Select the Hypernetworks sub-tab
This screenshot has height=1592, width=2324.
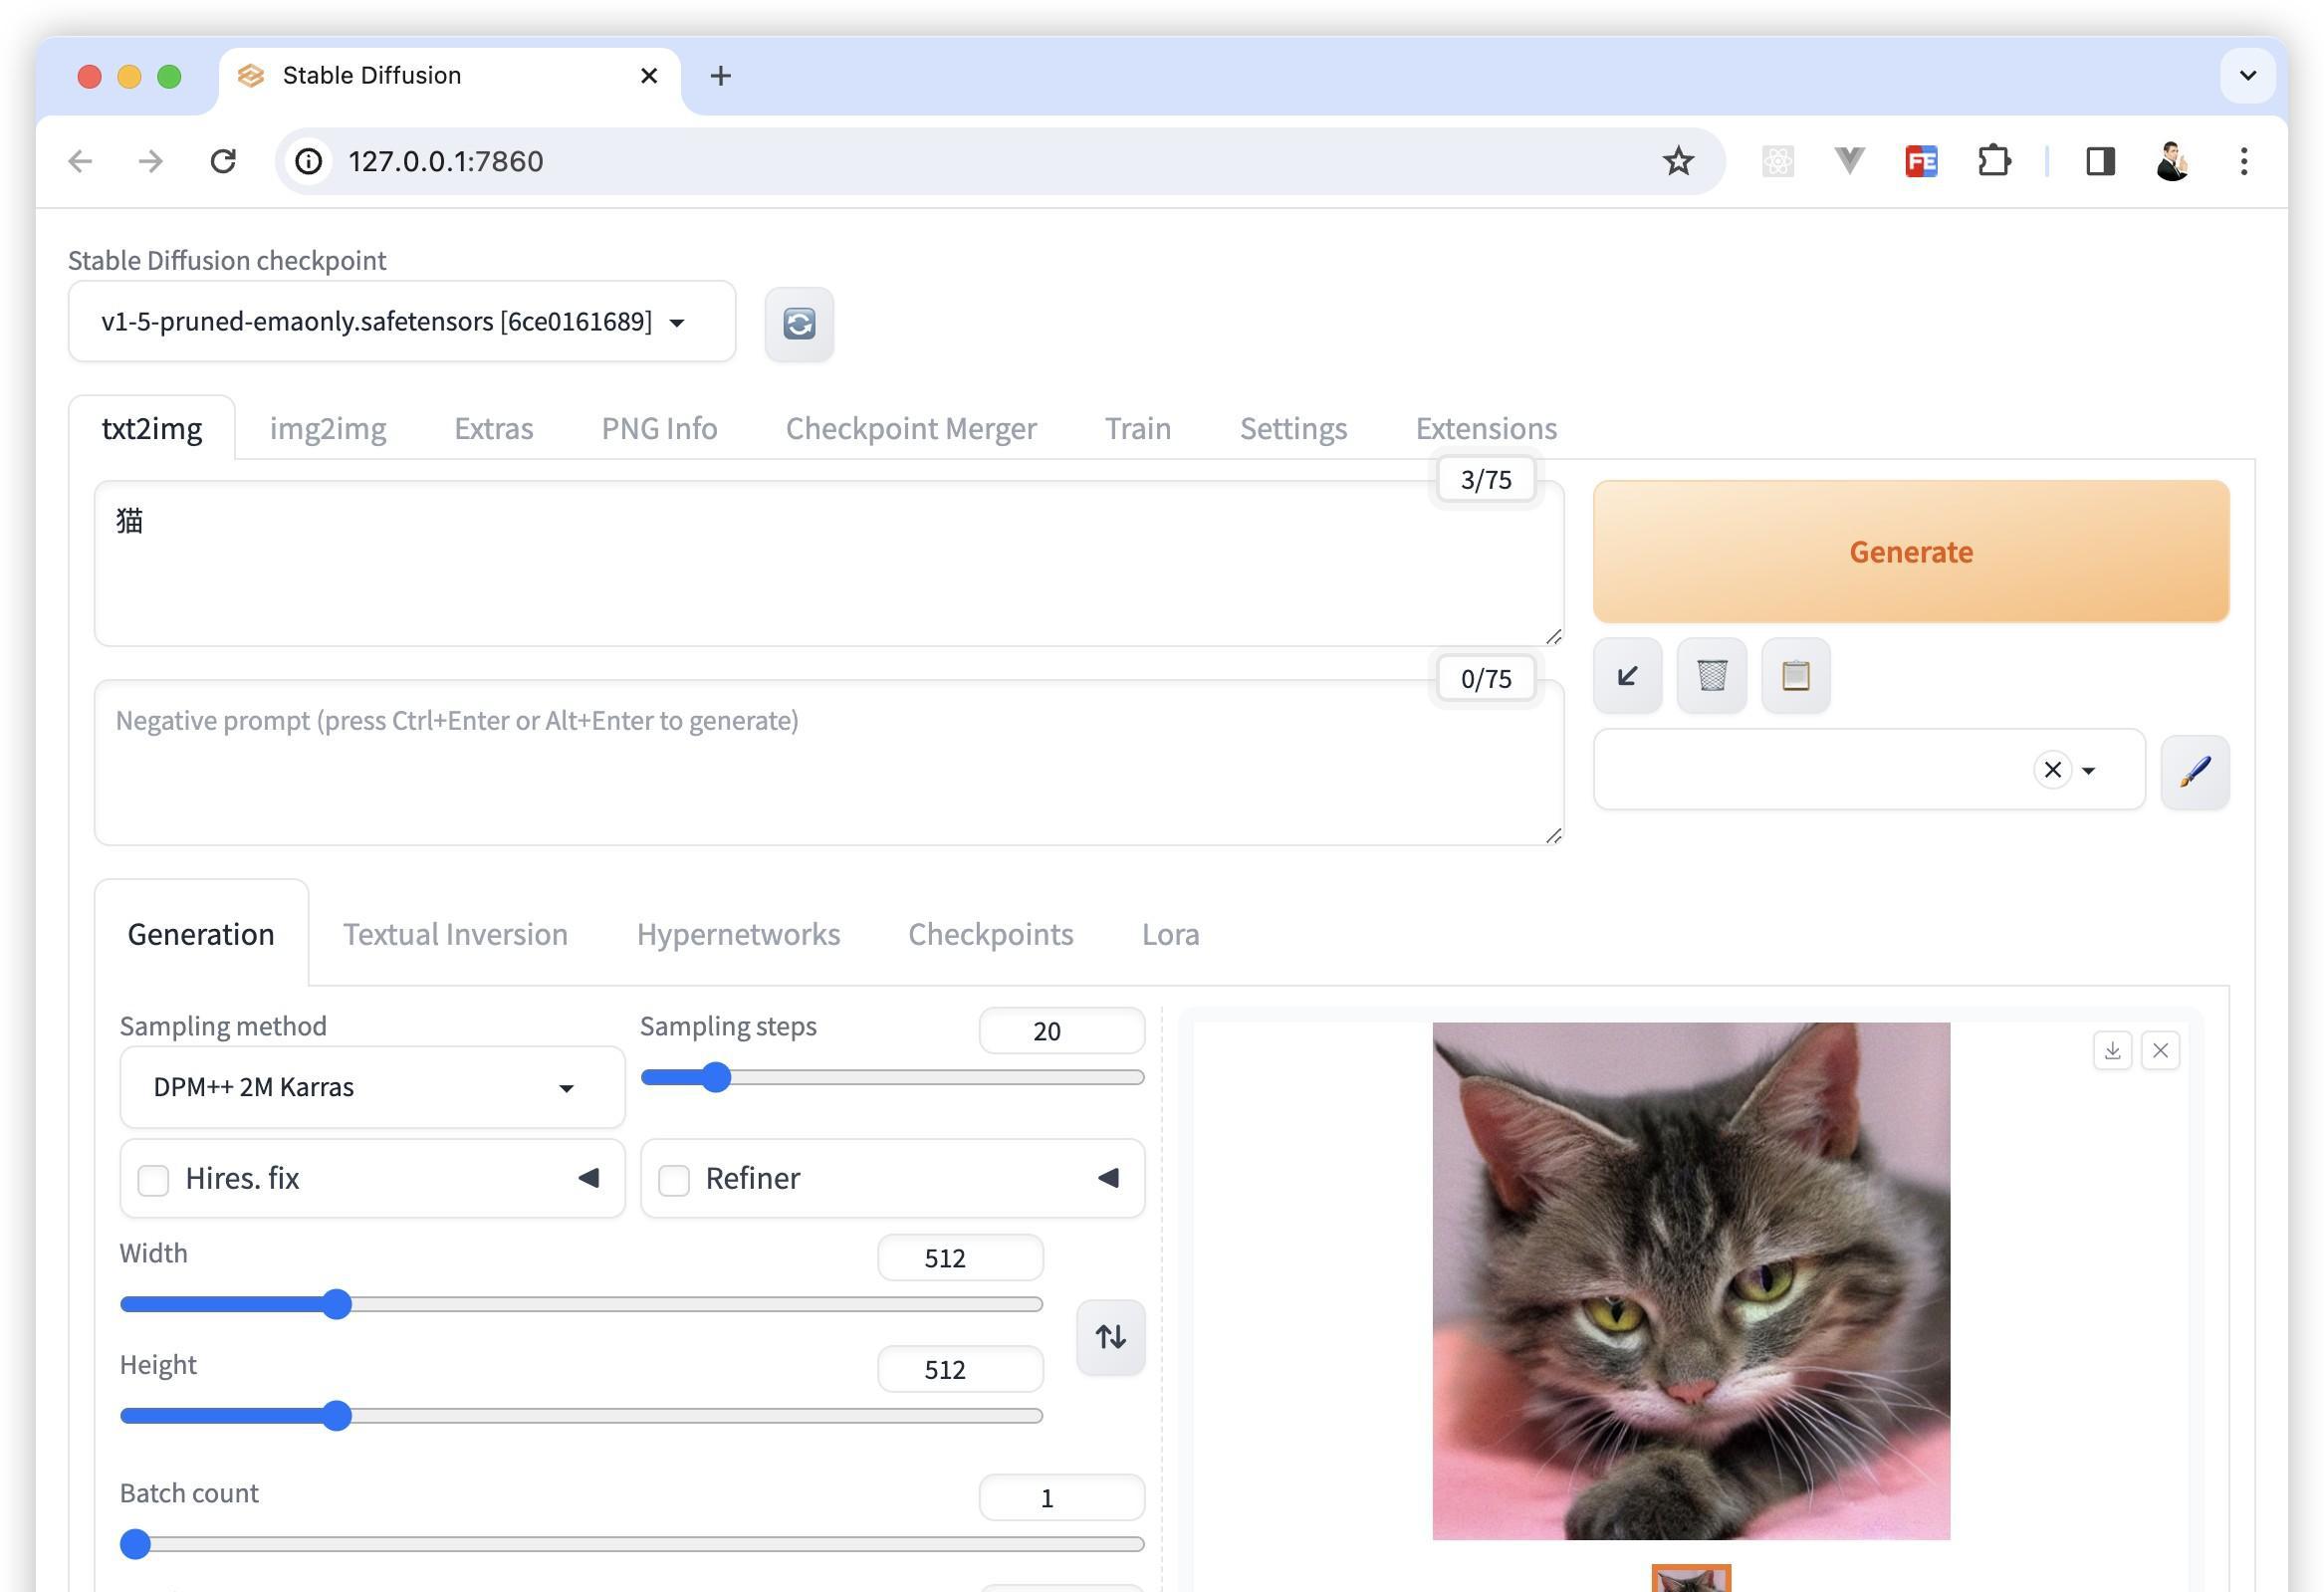[738, 935]
